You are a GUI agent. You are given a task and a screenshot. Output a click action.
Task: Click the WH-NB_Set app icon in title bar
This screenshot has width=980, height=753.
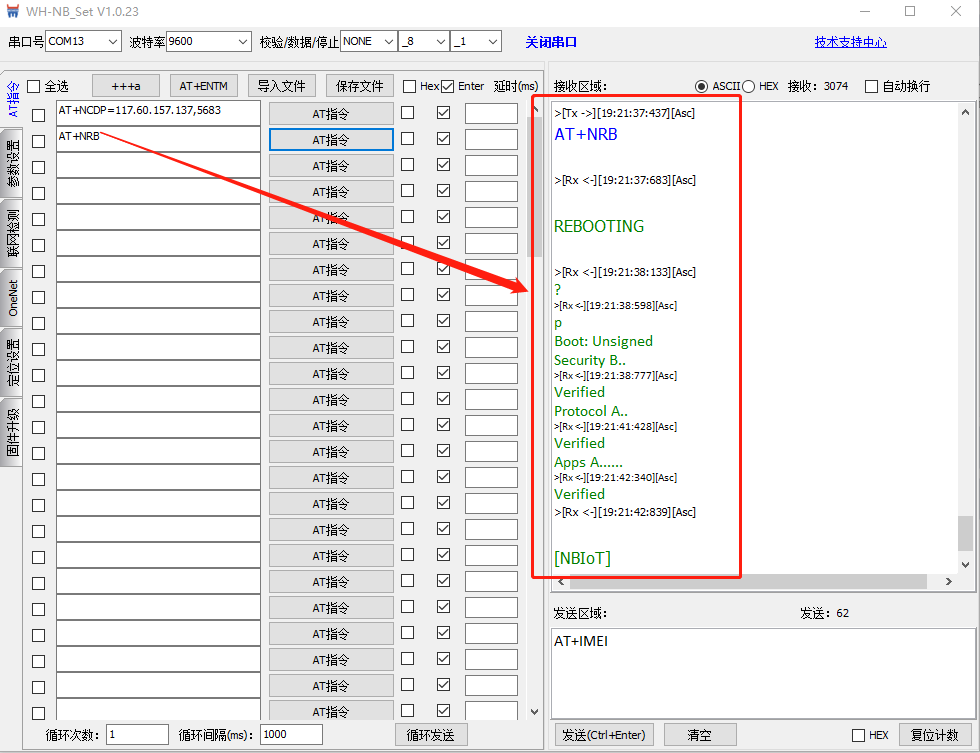point(12,11)
